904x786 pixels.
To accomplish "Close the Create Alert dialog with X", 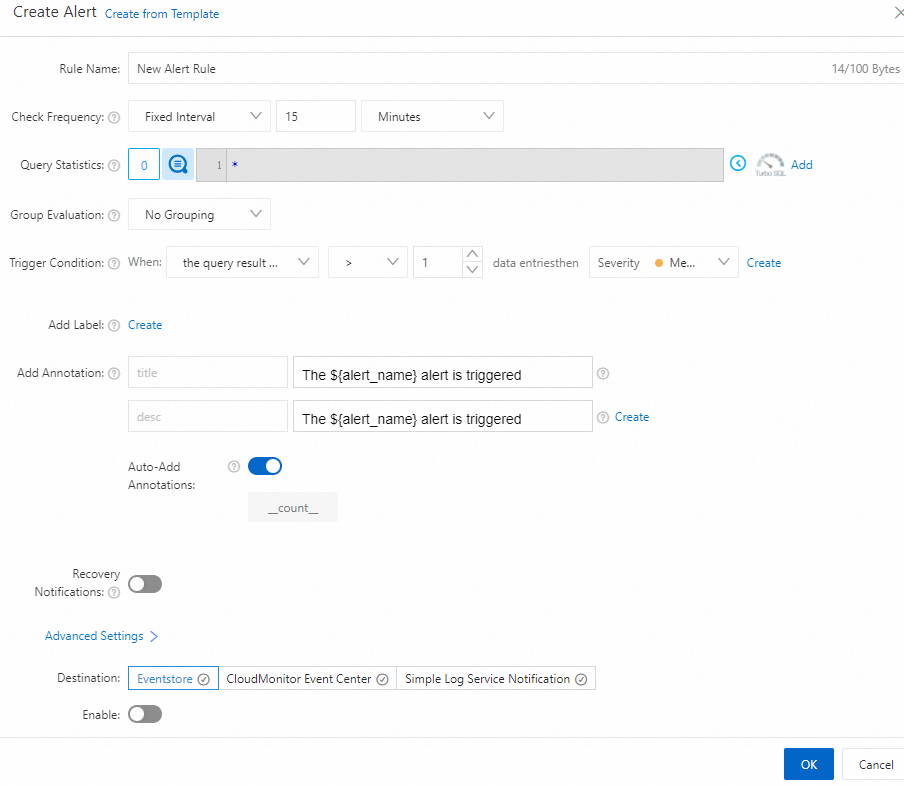I will click(898, 13).
